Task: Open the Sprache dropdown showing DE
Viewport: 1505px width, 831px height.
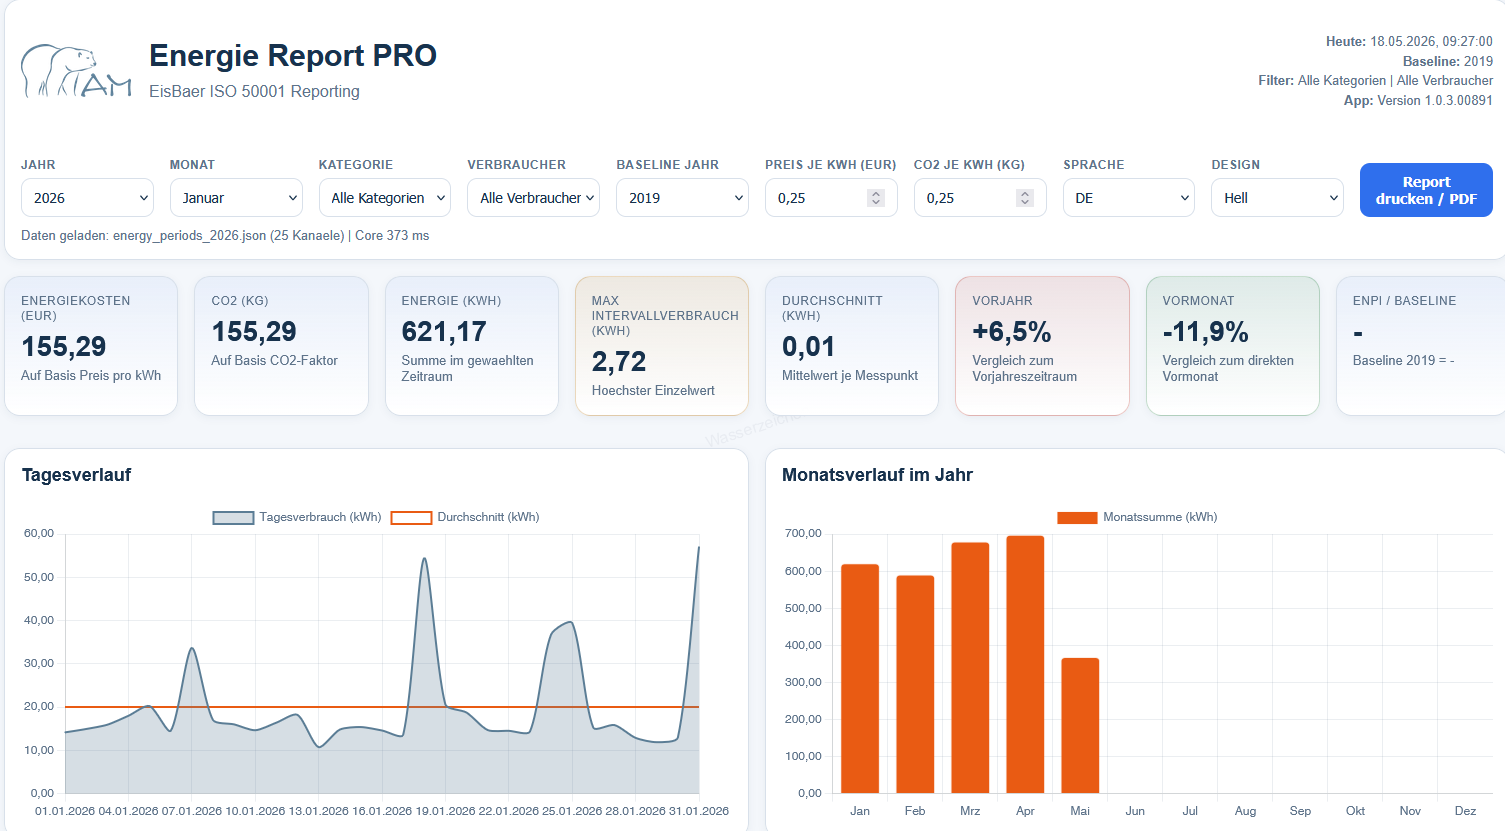Action: [x=1129, y=198]
